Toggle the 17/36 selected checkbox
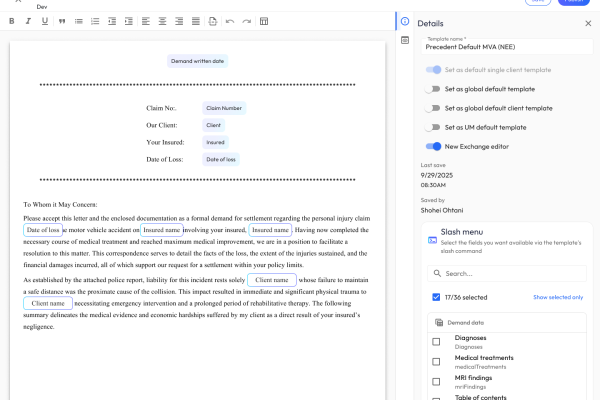600x400 pixels. pyautogui.click(x=436, y=297)
